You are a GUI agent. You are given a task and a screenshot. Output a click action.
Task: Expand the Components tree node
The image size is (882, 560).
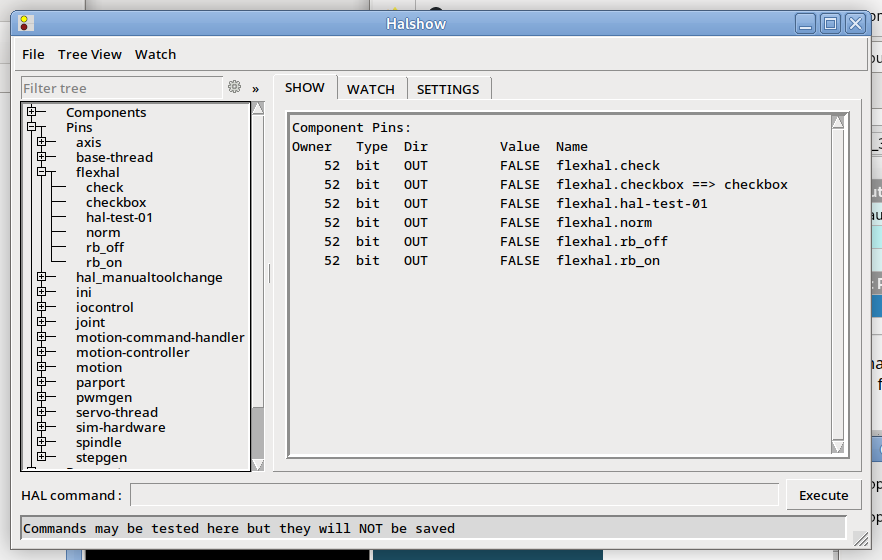point(32,112)
